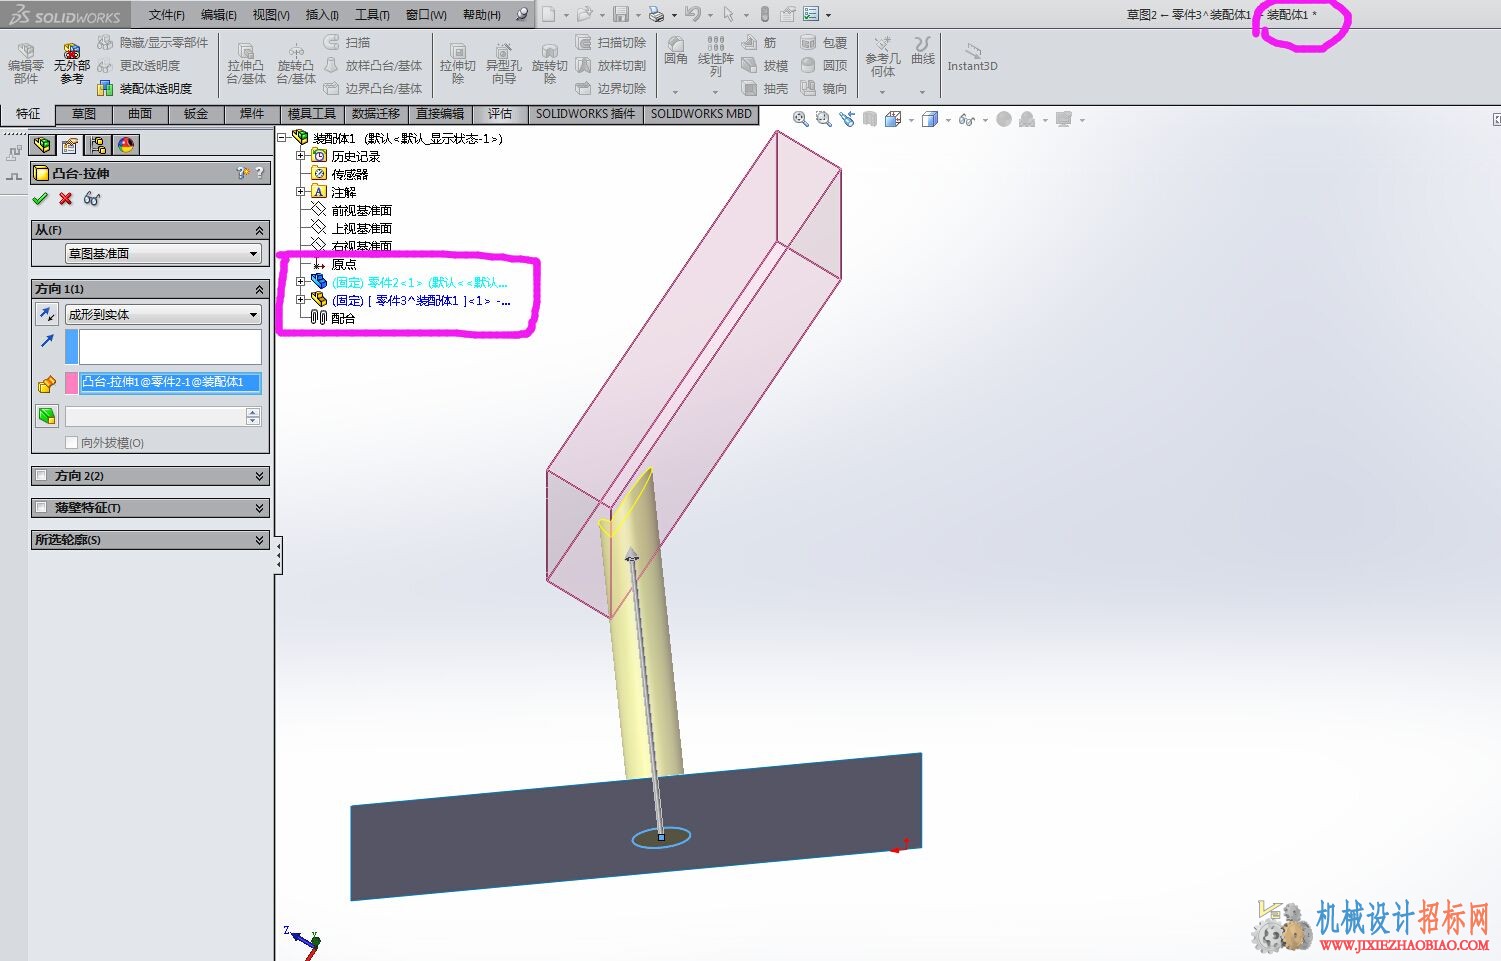Click the Zoom to Fit magnifier icon
Screen dimensions: 1501x961
coord(800,119)
